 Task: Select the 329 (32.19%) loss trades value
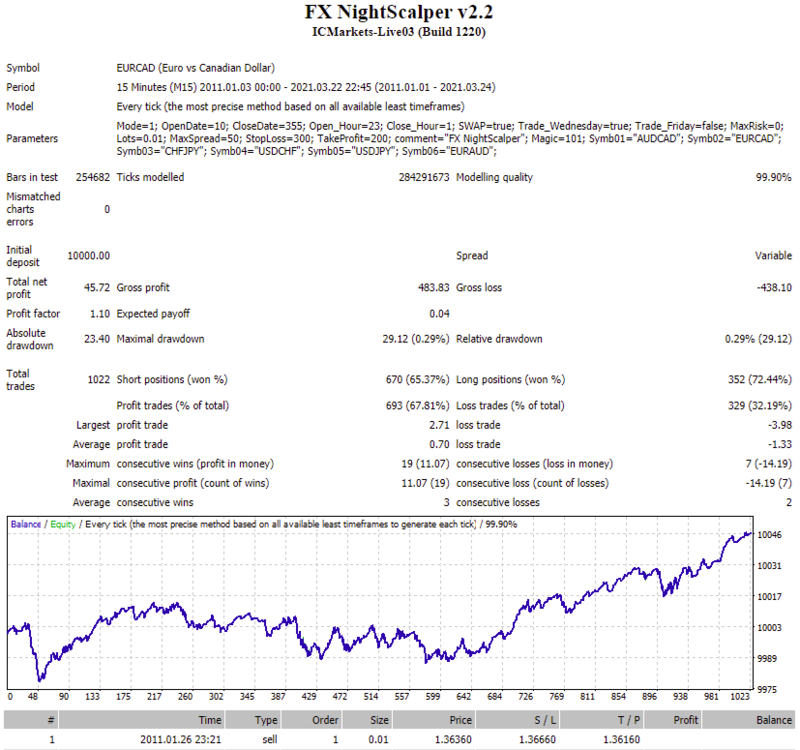[x=760, y=406]
